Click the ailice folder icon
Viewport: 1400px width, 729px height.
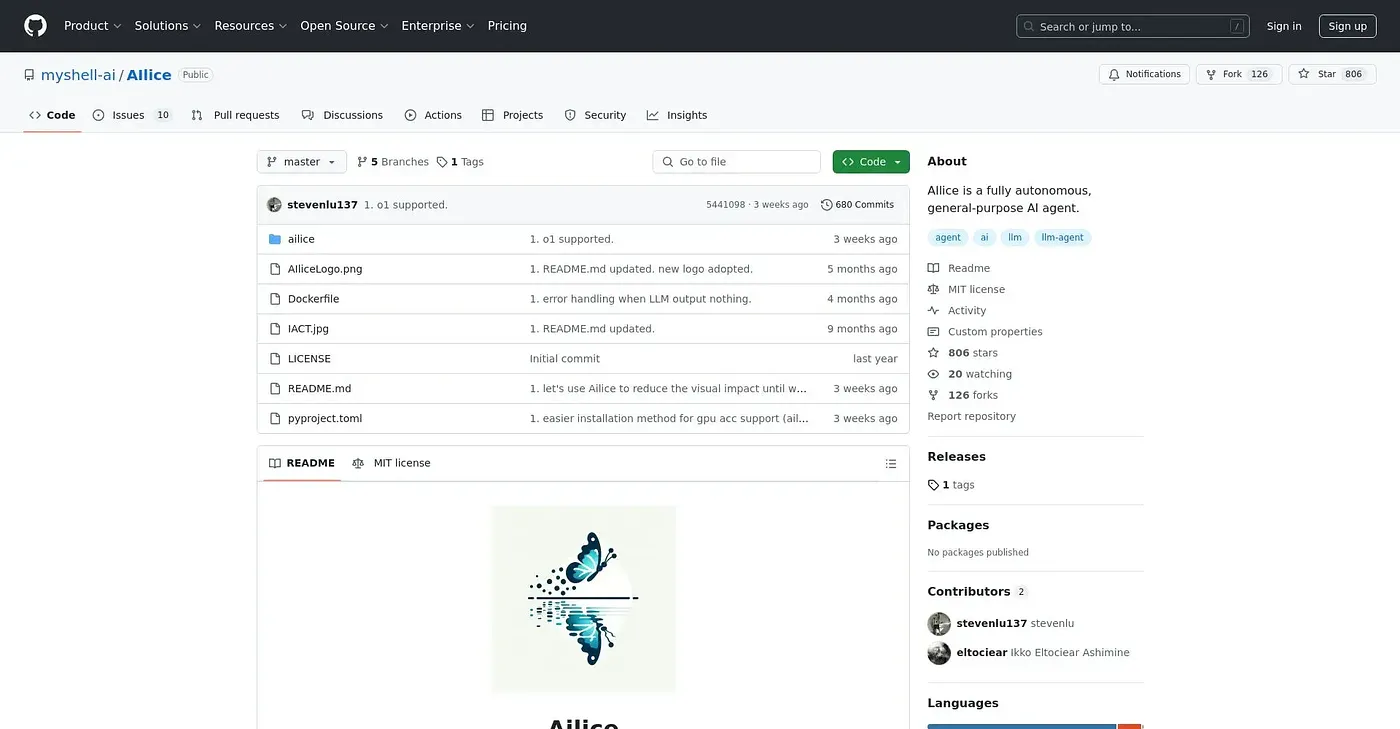(x=275, y=239)
